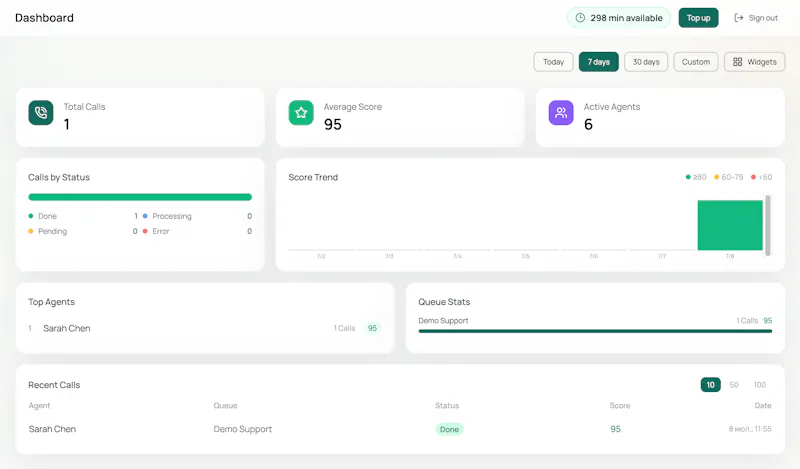Click the green ≥80 legend dot
The image size is (800, 469).
coord(688,177)
